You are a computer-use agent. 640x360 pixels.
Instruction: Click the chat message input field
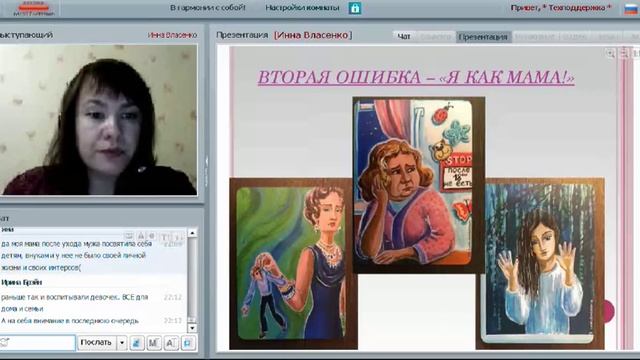click(x=38, y=343)
